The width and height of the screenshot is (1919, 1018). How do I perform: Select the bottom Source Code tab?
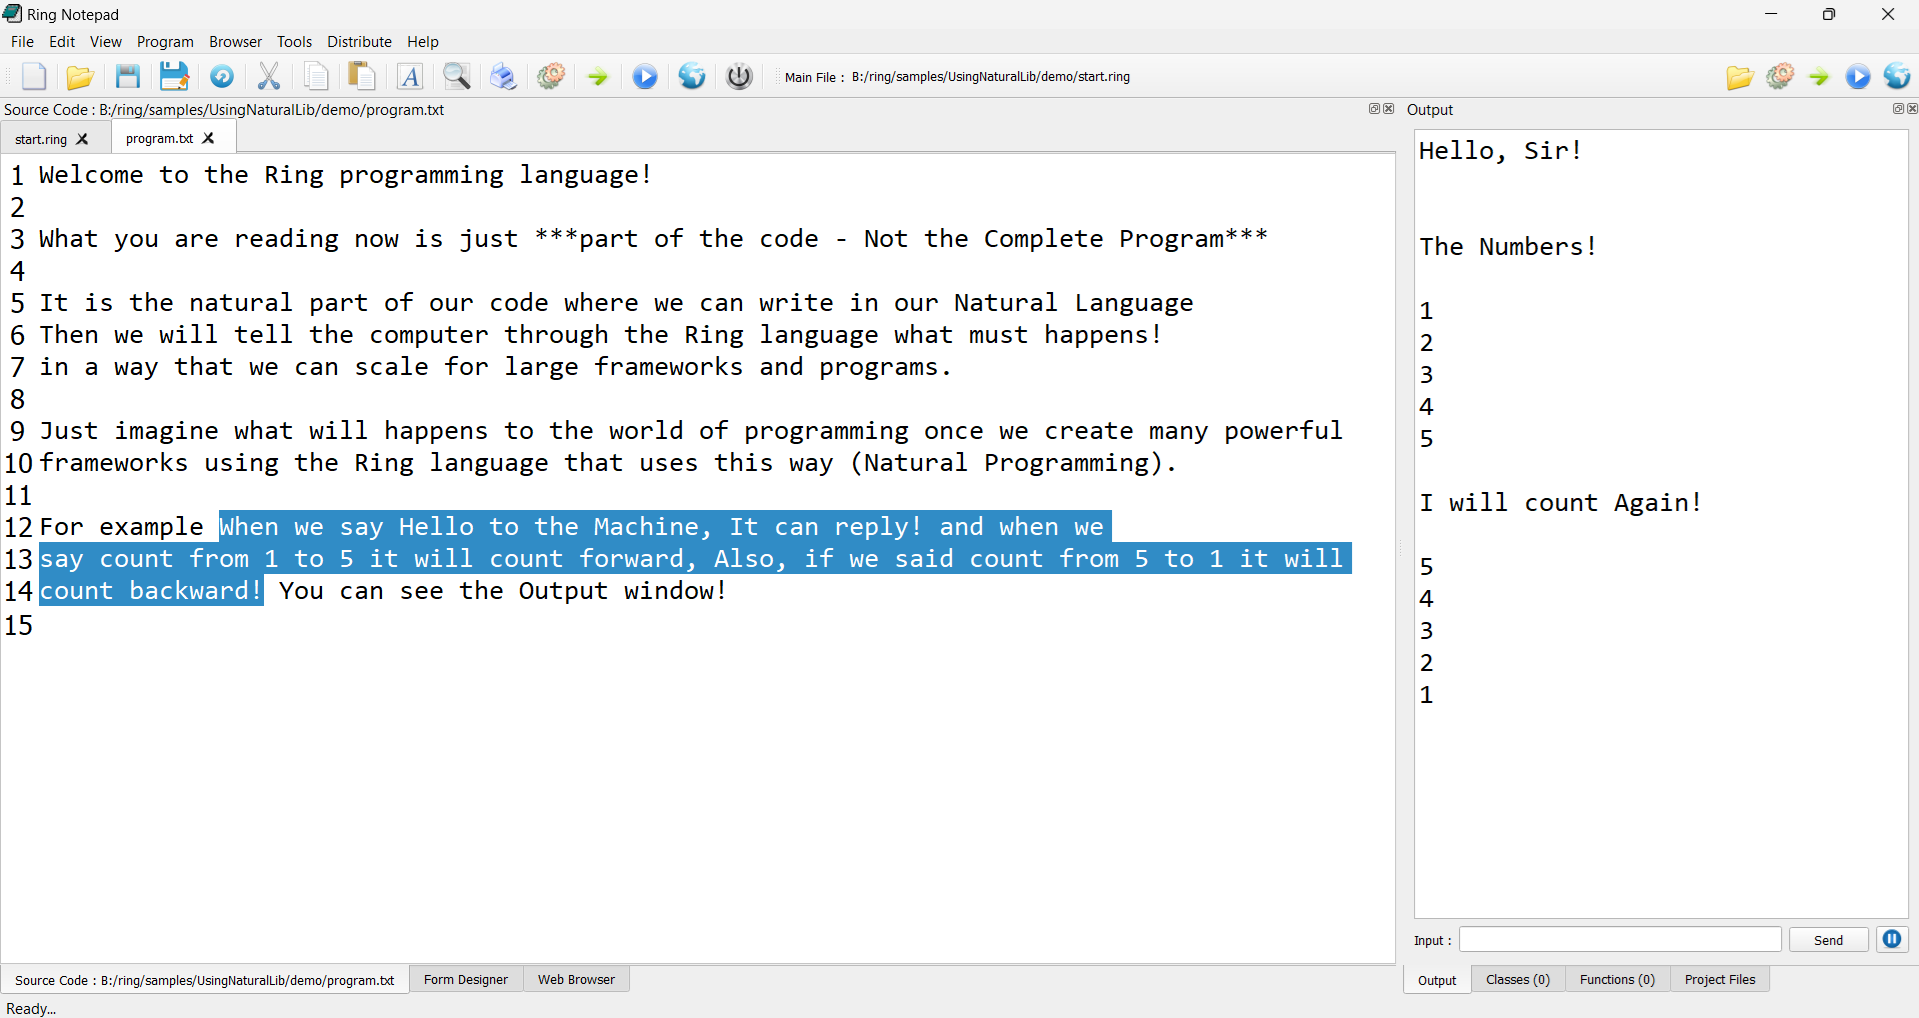(x=205, y=980)
